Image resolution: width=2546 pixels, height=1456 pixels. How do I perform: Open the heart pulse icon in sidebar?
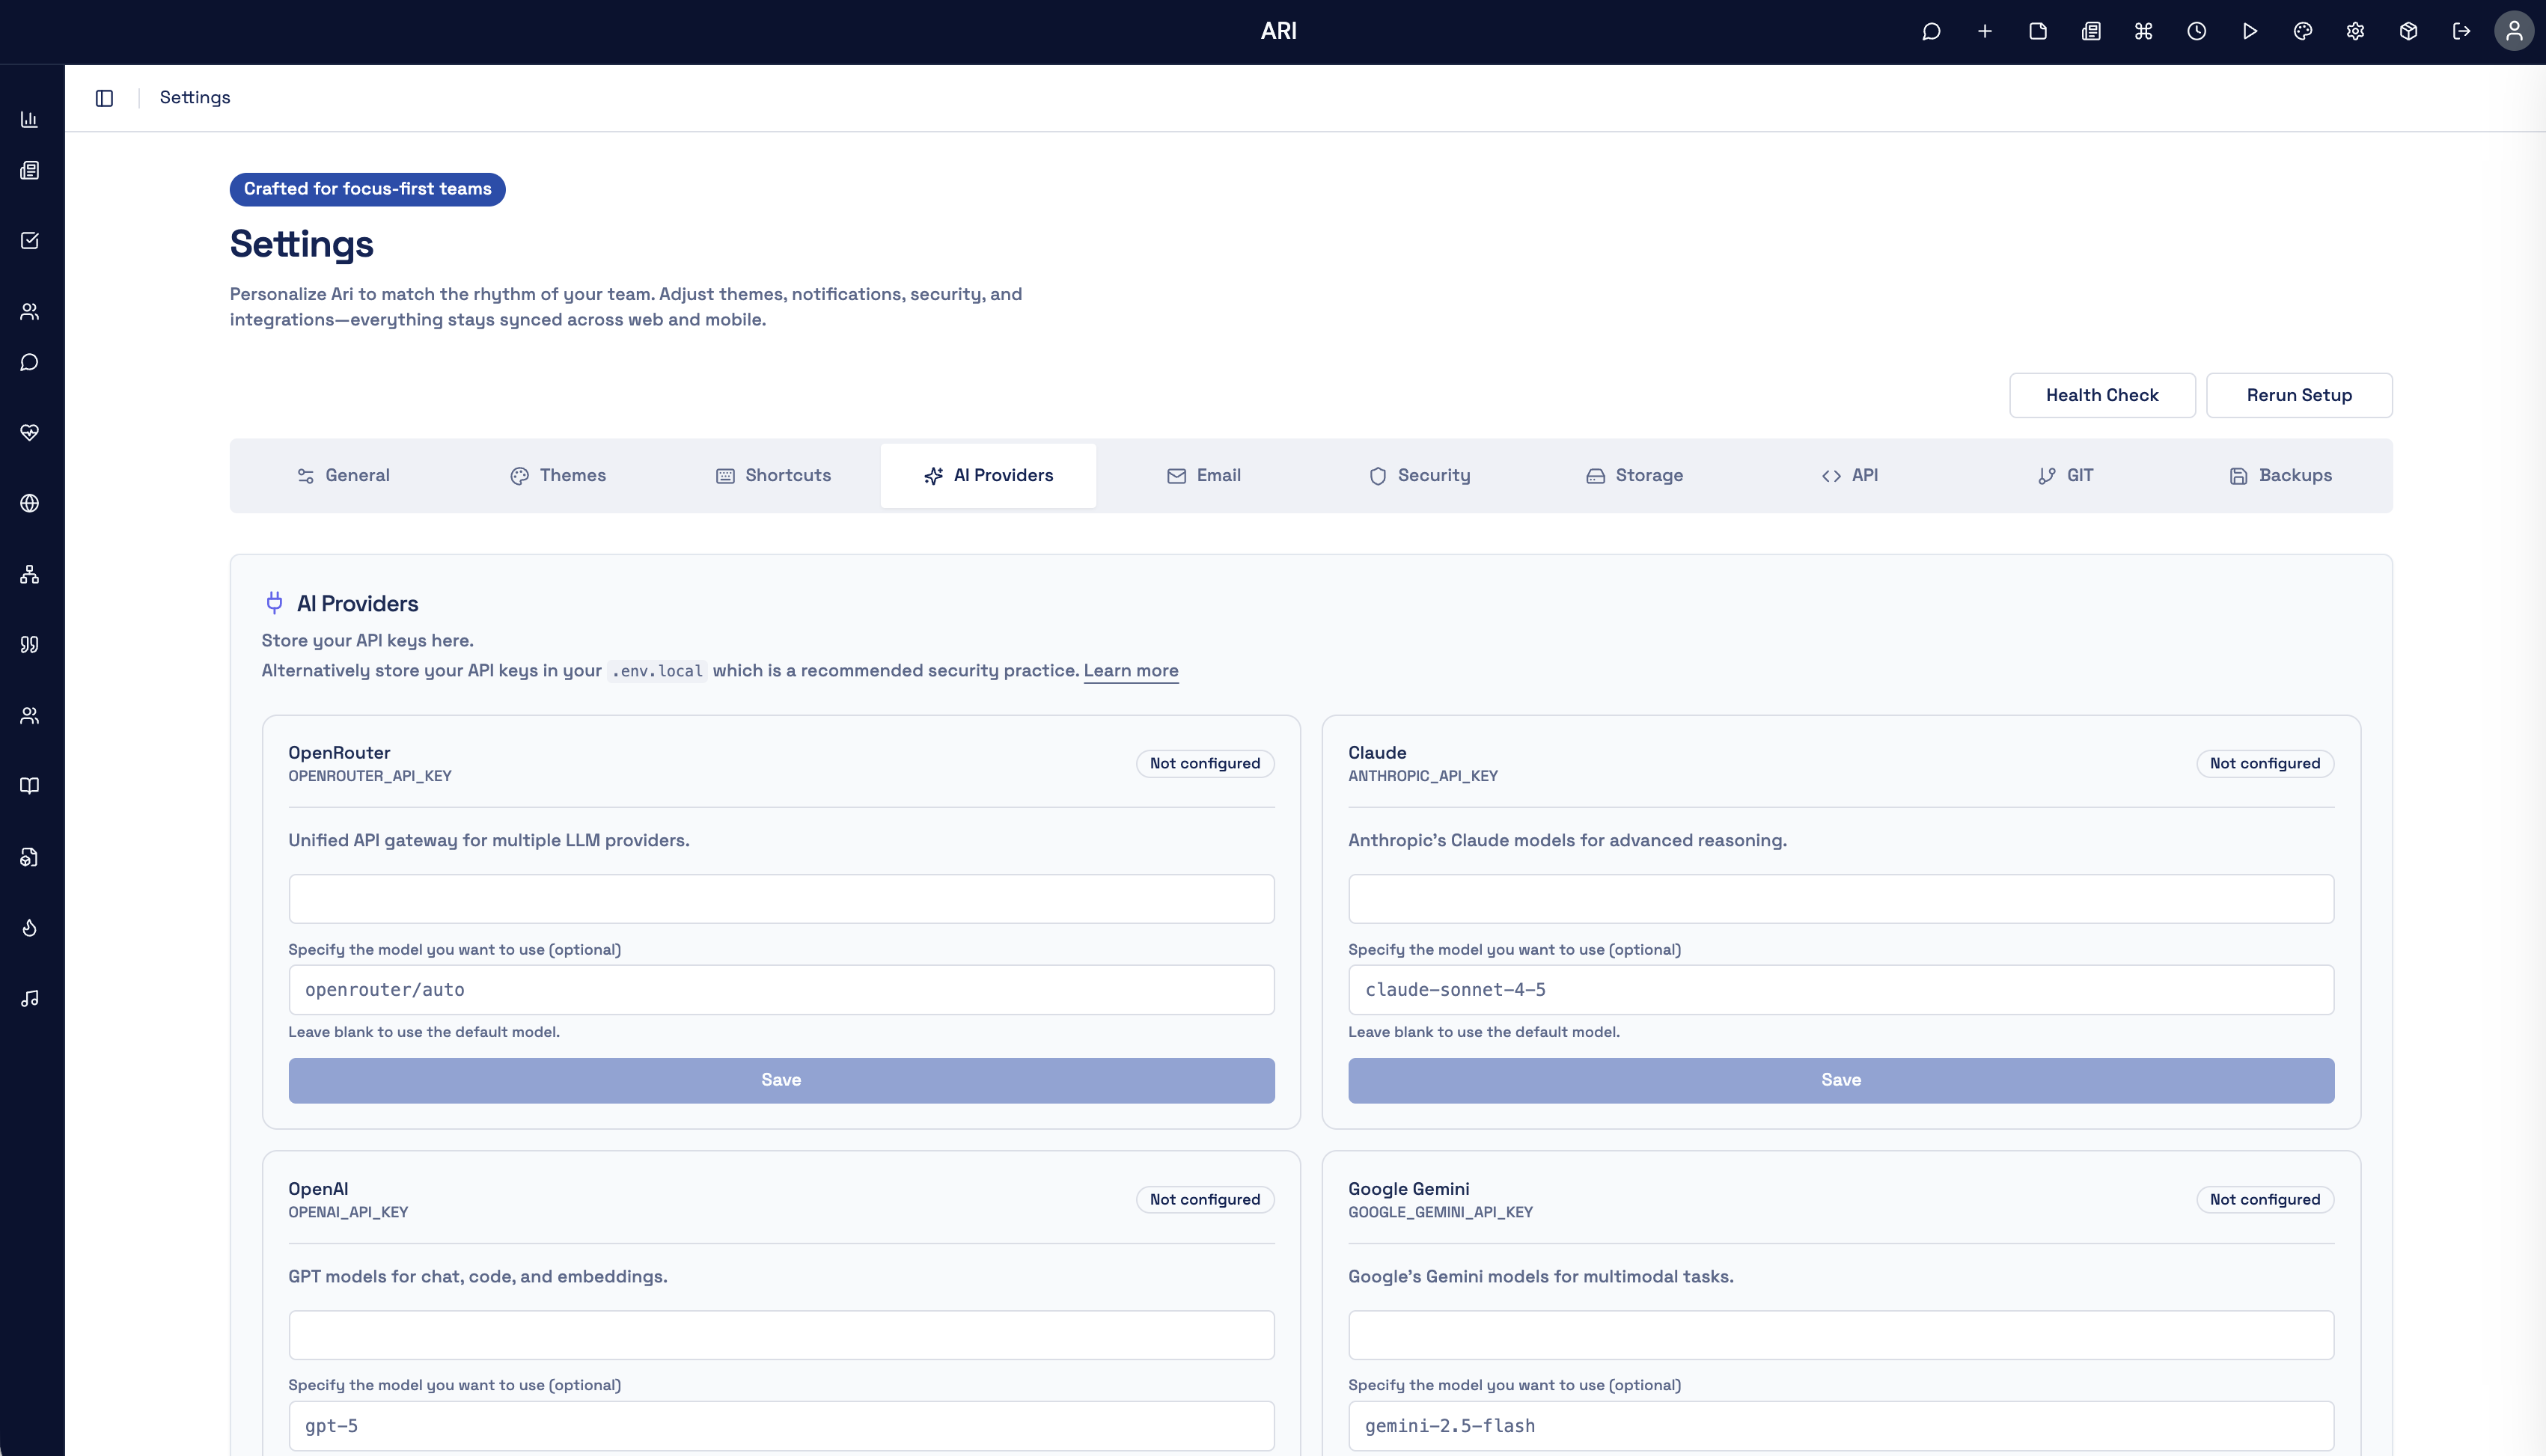[x=30, y=432]
